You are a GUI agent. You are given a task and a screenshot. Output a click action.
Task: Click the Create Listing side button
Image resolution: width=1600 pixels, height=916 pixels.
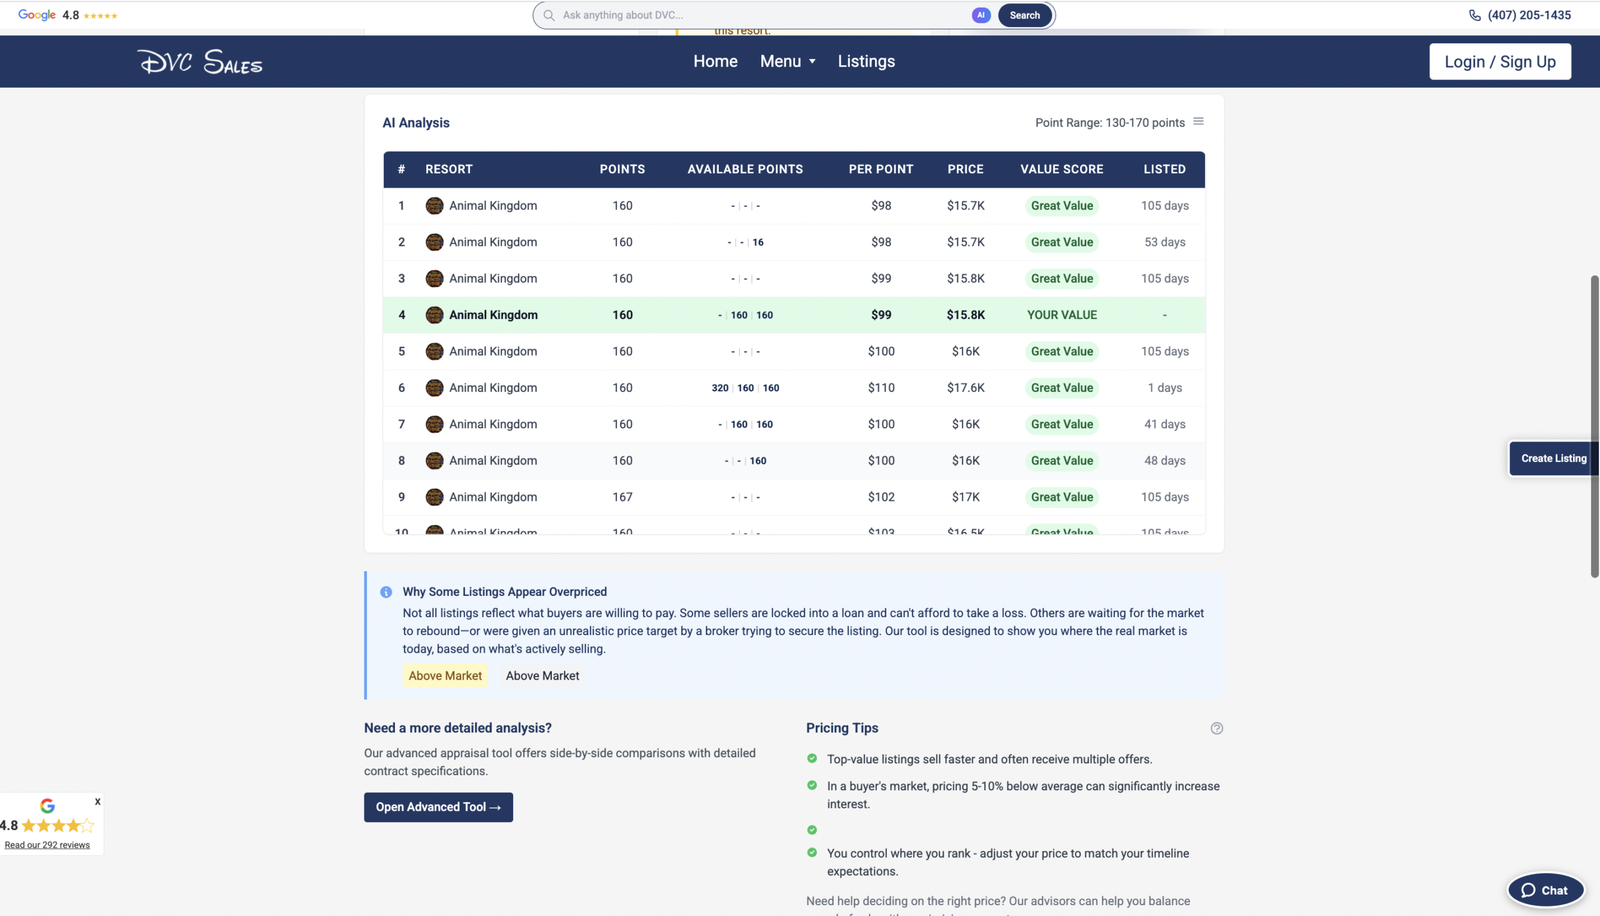pos(1553,458)
